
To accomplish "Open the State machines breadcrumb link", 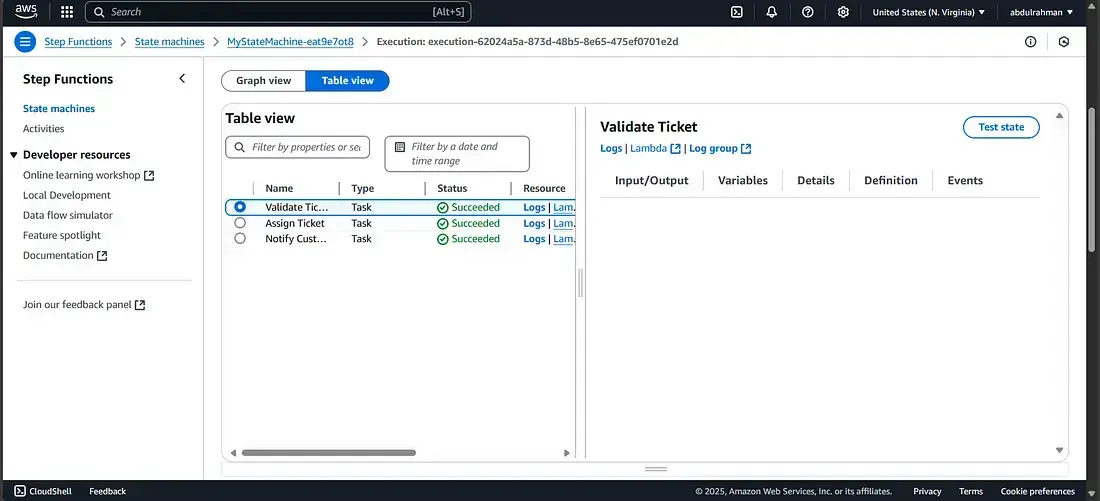I will click(169, 41).
